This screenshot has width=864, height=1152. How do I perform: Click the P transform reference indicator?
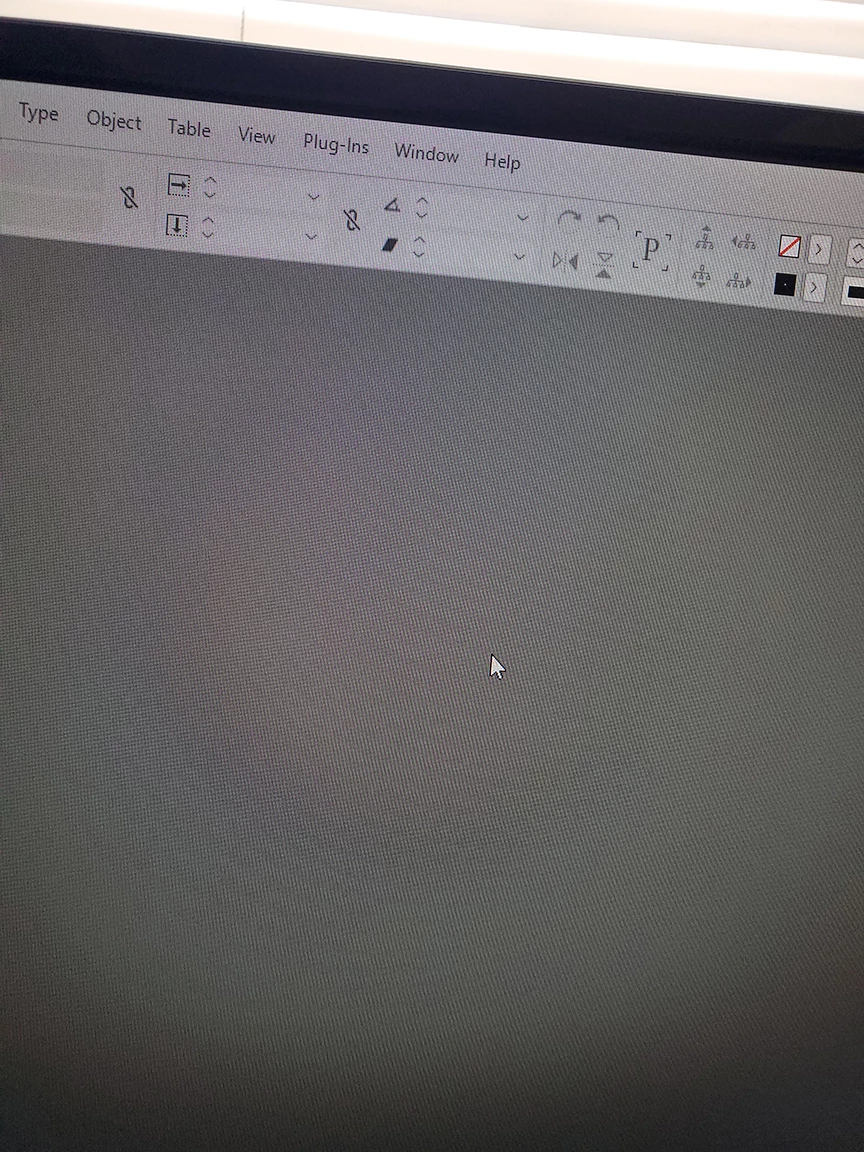652,251
